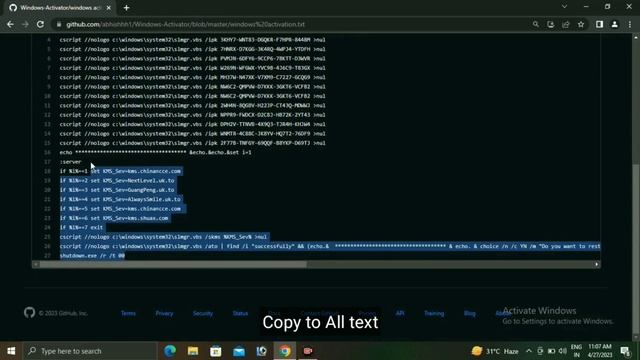The height and width of the screenshot is (360, 640).
Task: Open the notification center icon
Action: (625, 351)
